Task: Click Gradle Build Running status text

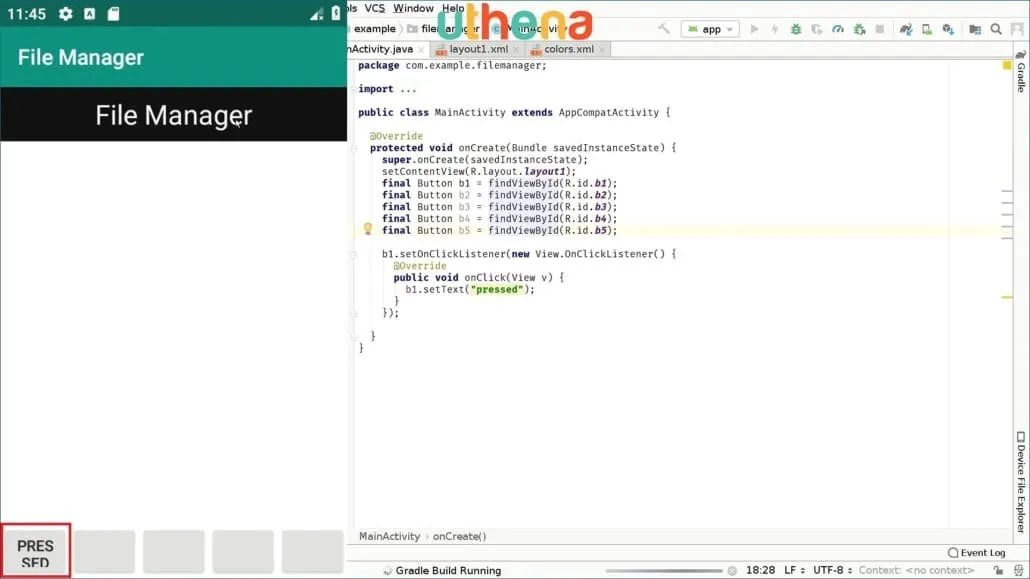Action: 448,570
